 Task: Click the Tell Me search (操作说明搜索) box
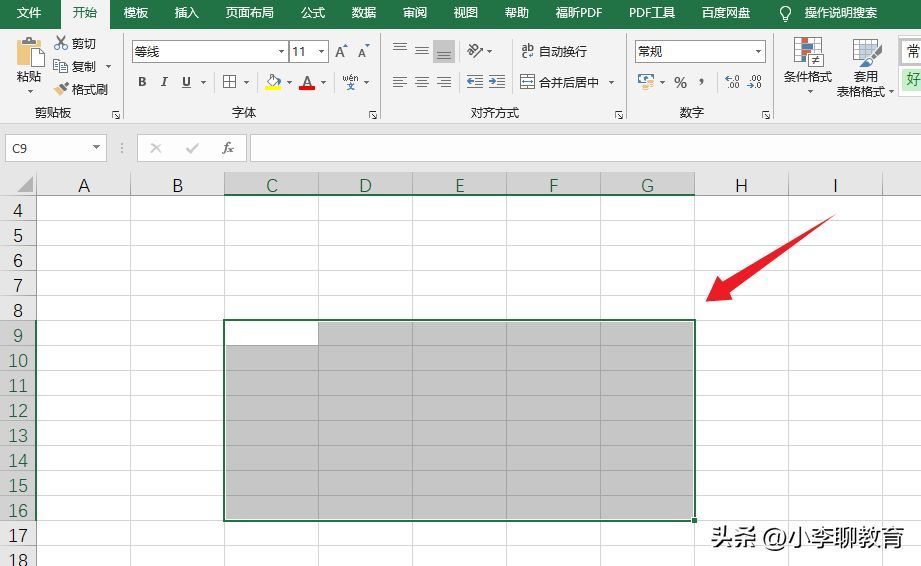coord(841,13)
